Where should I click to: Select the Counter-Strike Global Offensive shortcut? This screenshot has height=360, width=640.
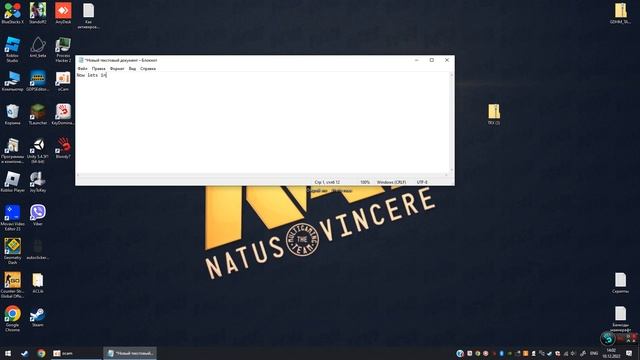click(x=12, y=285)
